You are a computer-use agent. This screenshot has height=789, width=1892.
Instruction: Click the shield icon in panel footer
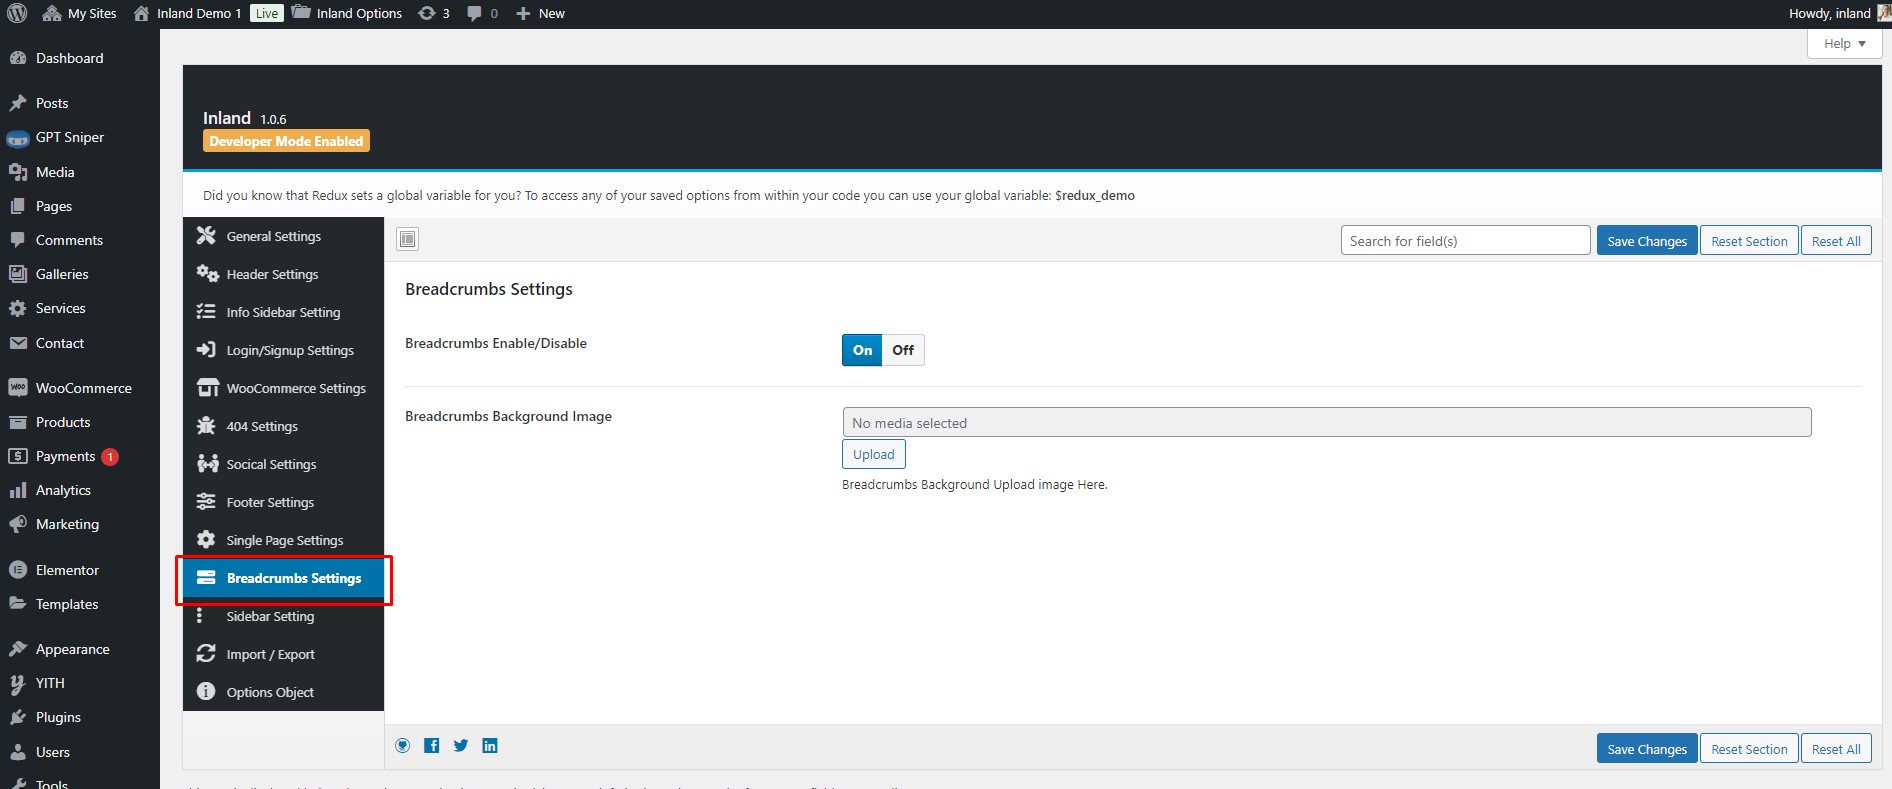(x=403, y=745)
